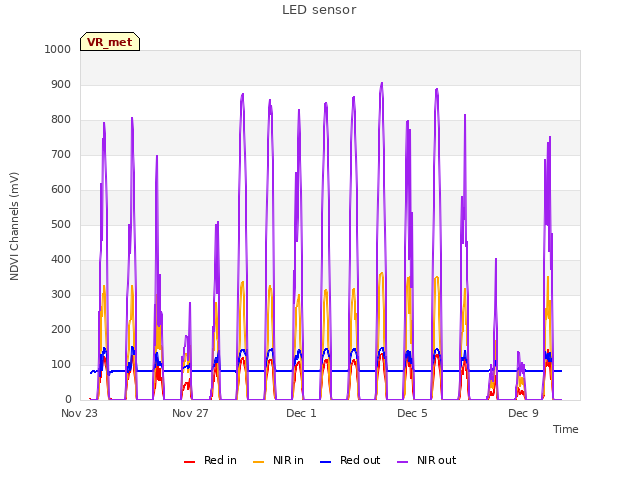The width and height of the screenshot is (640, 480).
Task: Click the blue swatch beside Red out
Action: [x=325, y=462]
